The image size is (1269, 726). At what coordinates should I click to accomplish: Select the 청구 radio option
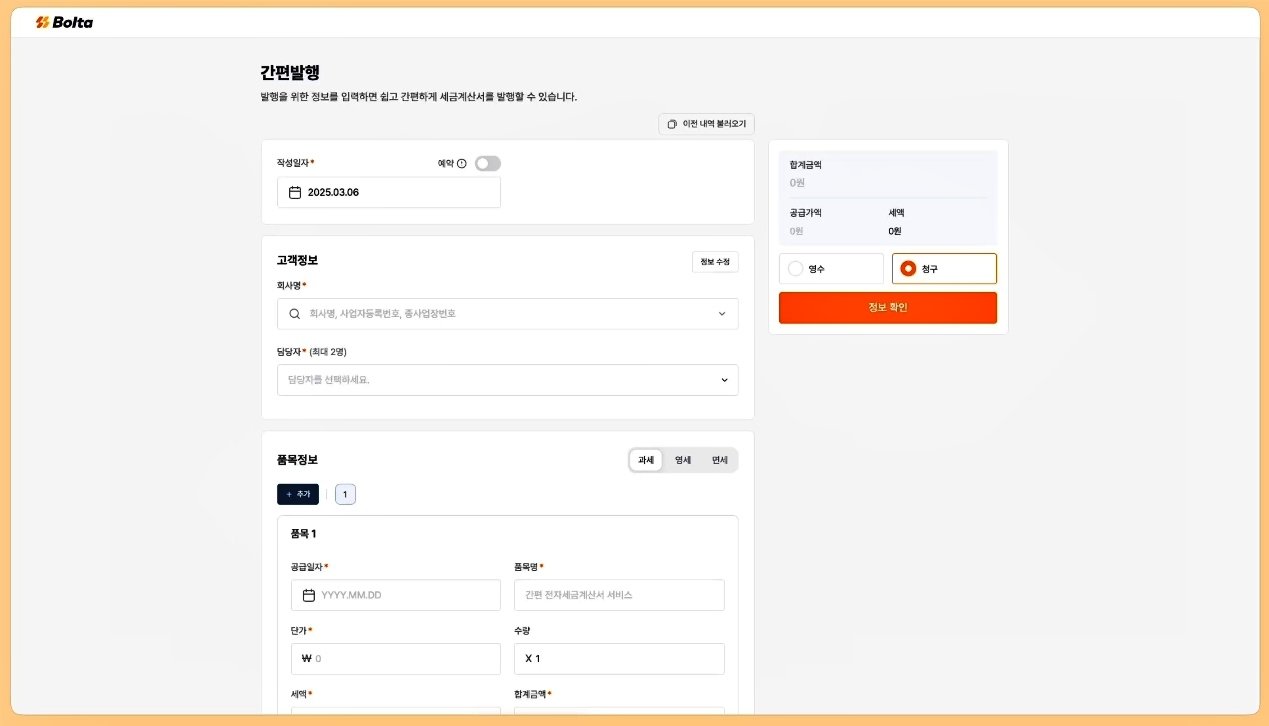(908, 269)
